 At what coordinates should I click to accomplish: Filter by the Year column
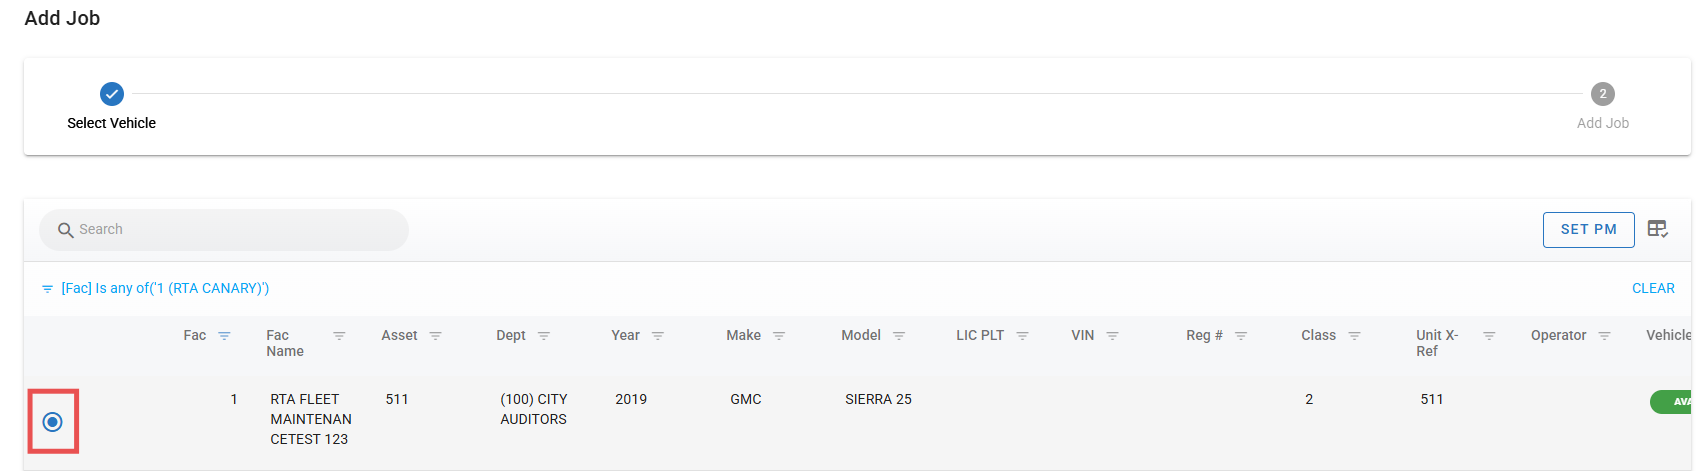point(658,336)
